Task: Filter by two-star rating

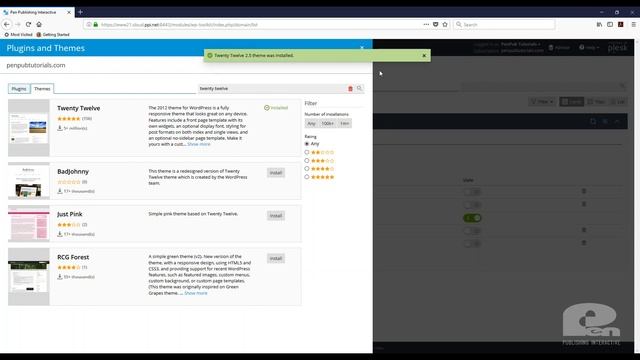Action: pyautogui.click(x=307, y=152)
